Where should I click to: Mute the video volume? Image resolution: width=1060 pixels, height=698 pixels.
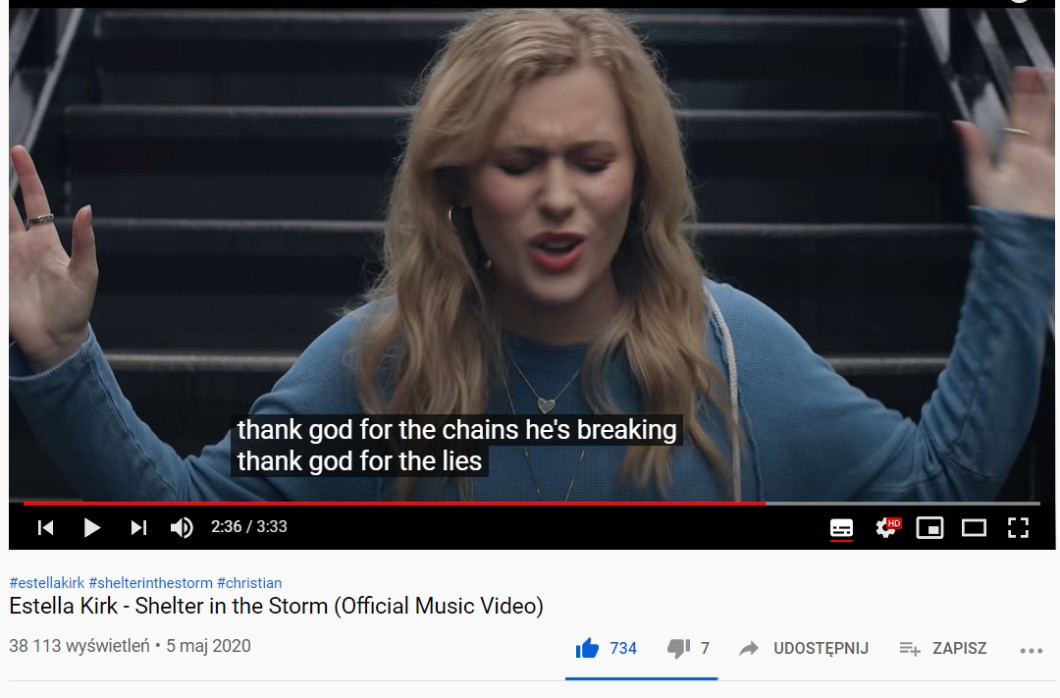182,527
